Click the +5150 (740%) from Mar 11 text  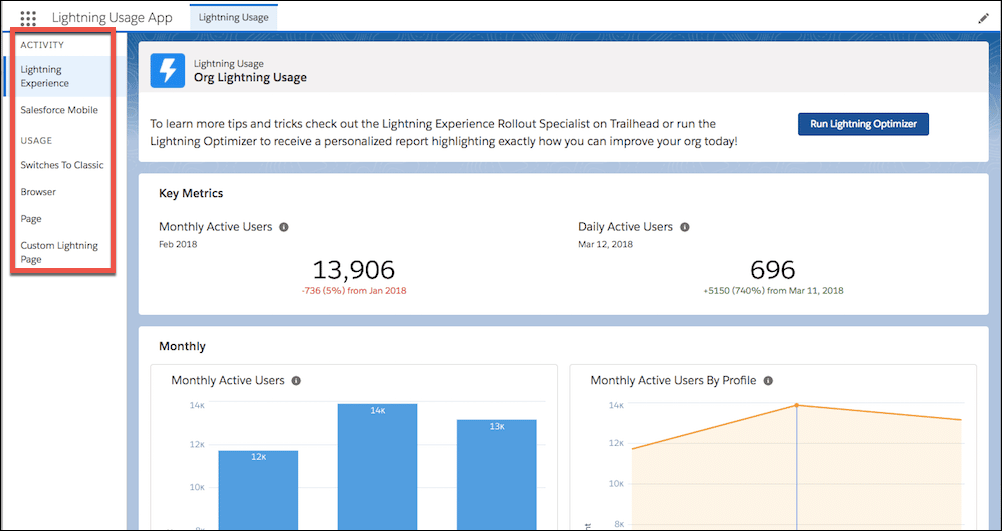(x=773, y=291)
